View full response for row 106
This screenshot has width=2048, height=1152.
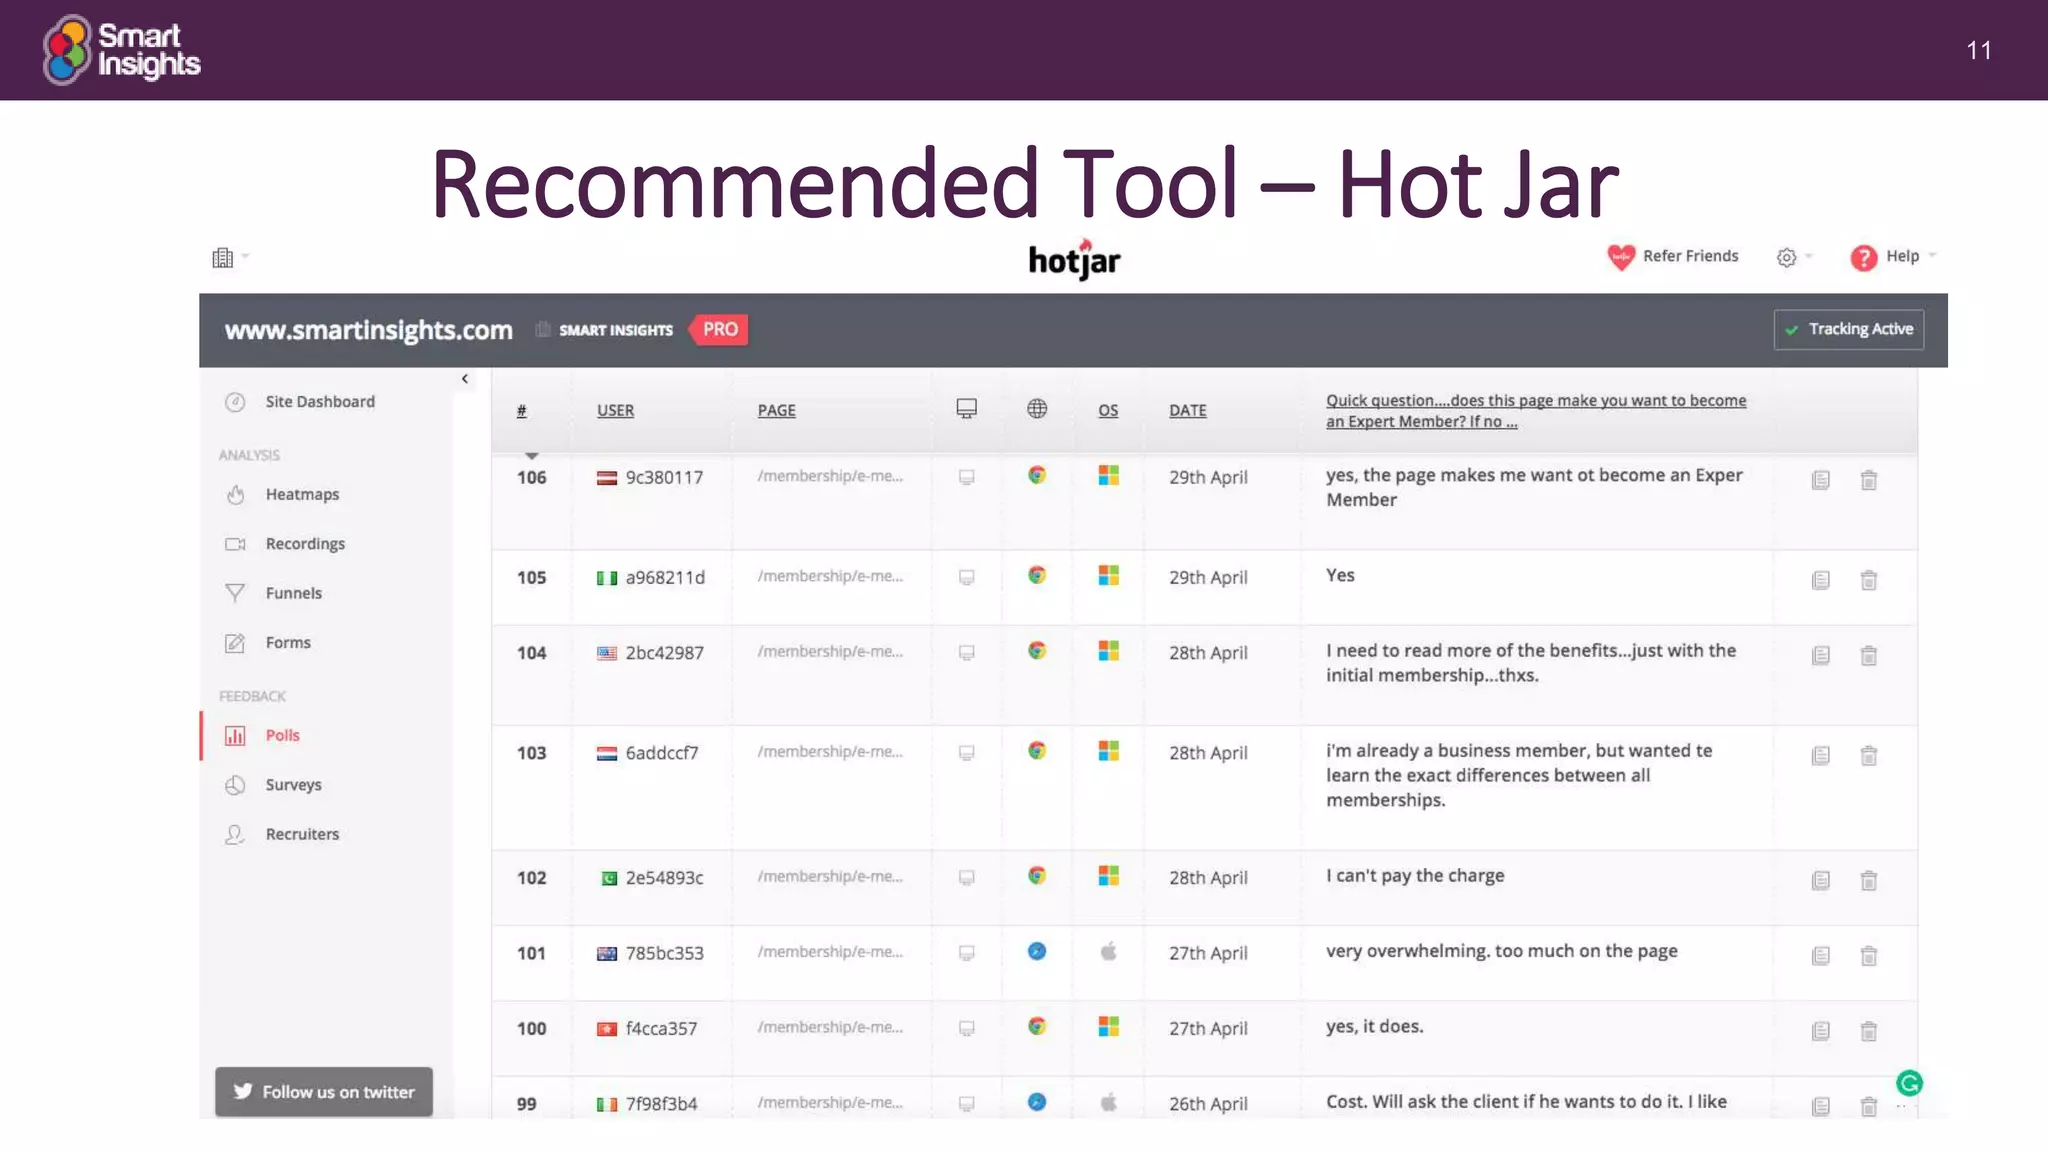tap(1821, 481)
